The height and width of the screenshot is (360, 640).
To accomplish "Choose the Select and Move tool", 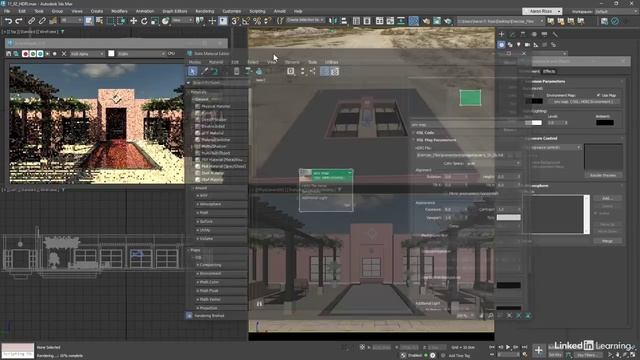I will (133, 21).
